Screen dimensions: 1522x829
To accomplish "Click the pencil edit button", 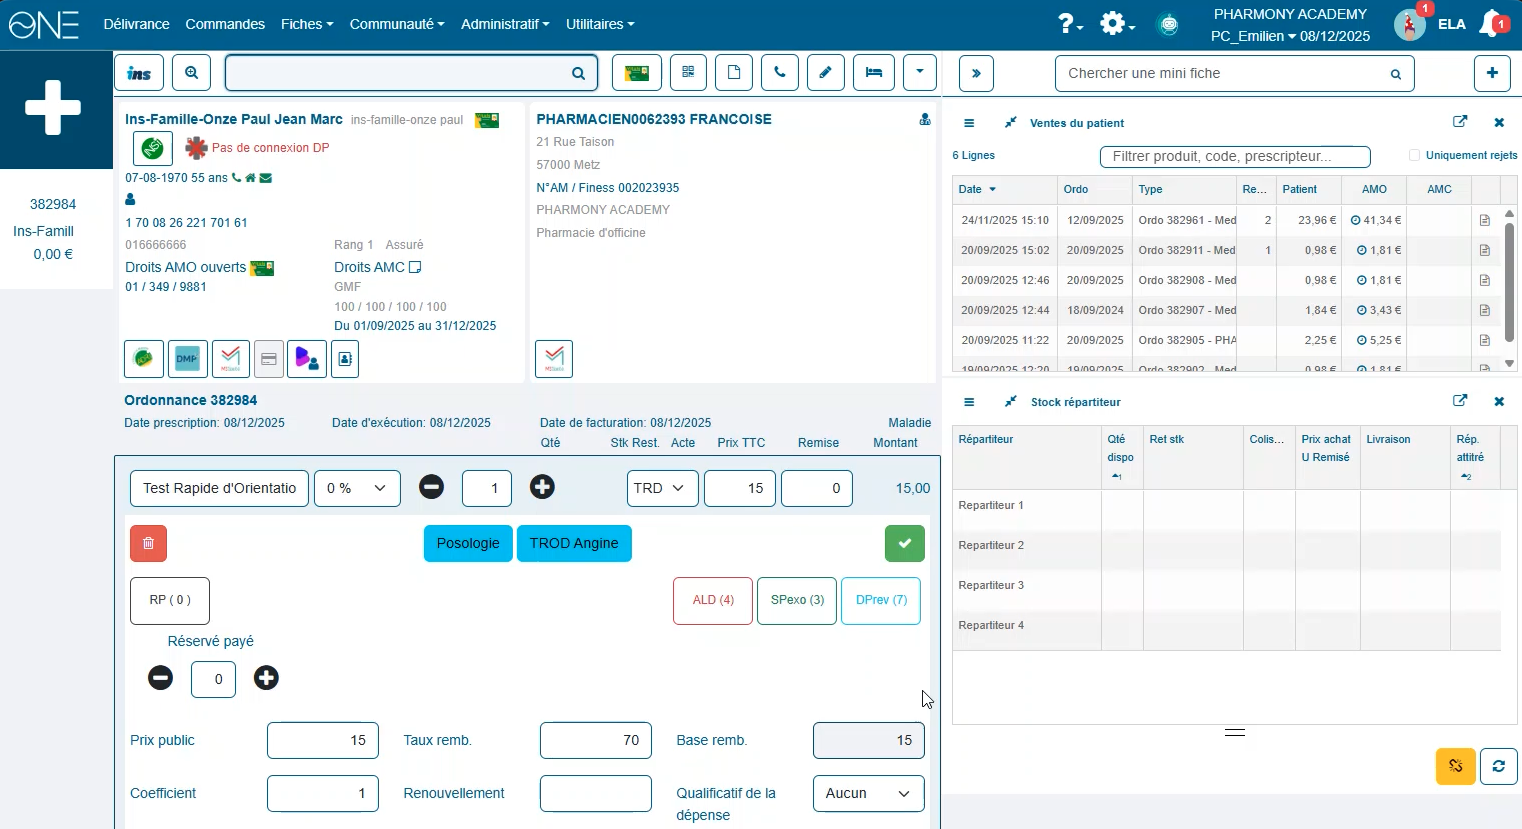I will 826,73.
